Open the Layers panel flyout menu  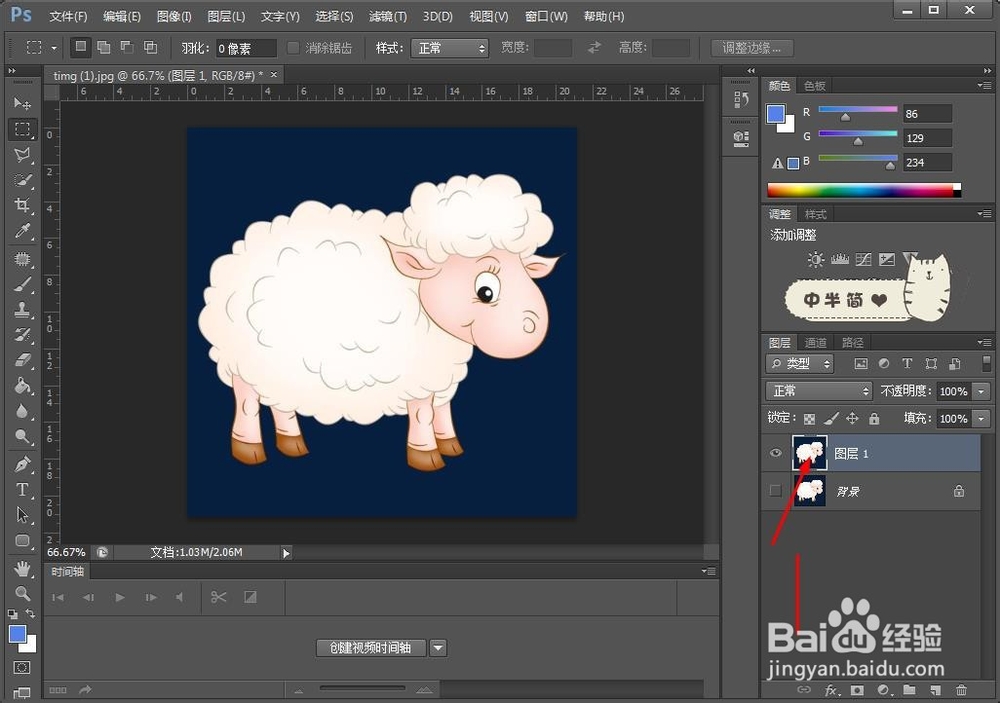tap(984, 343)
